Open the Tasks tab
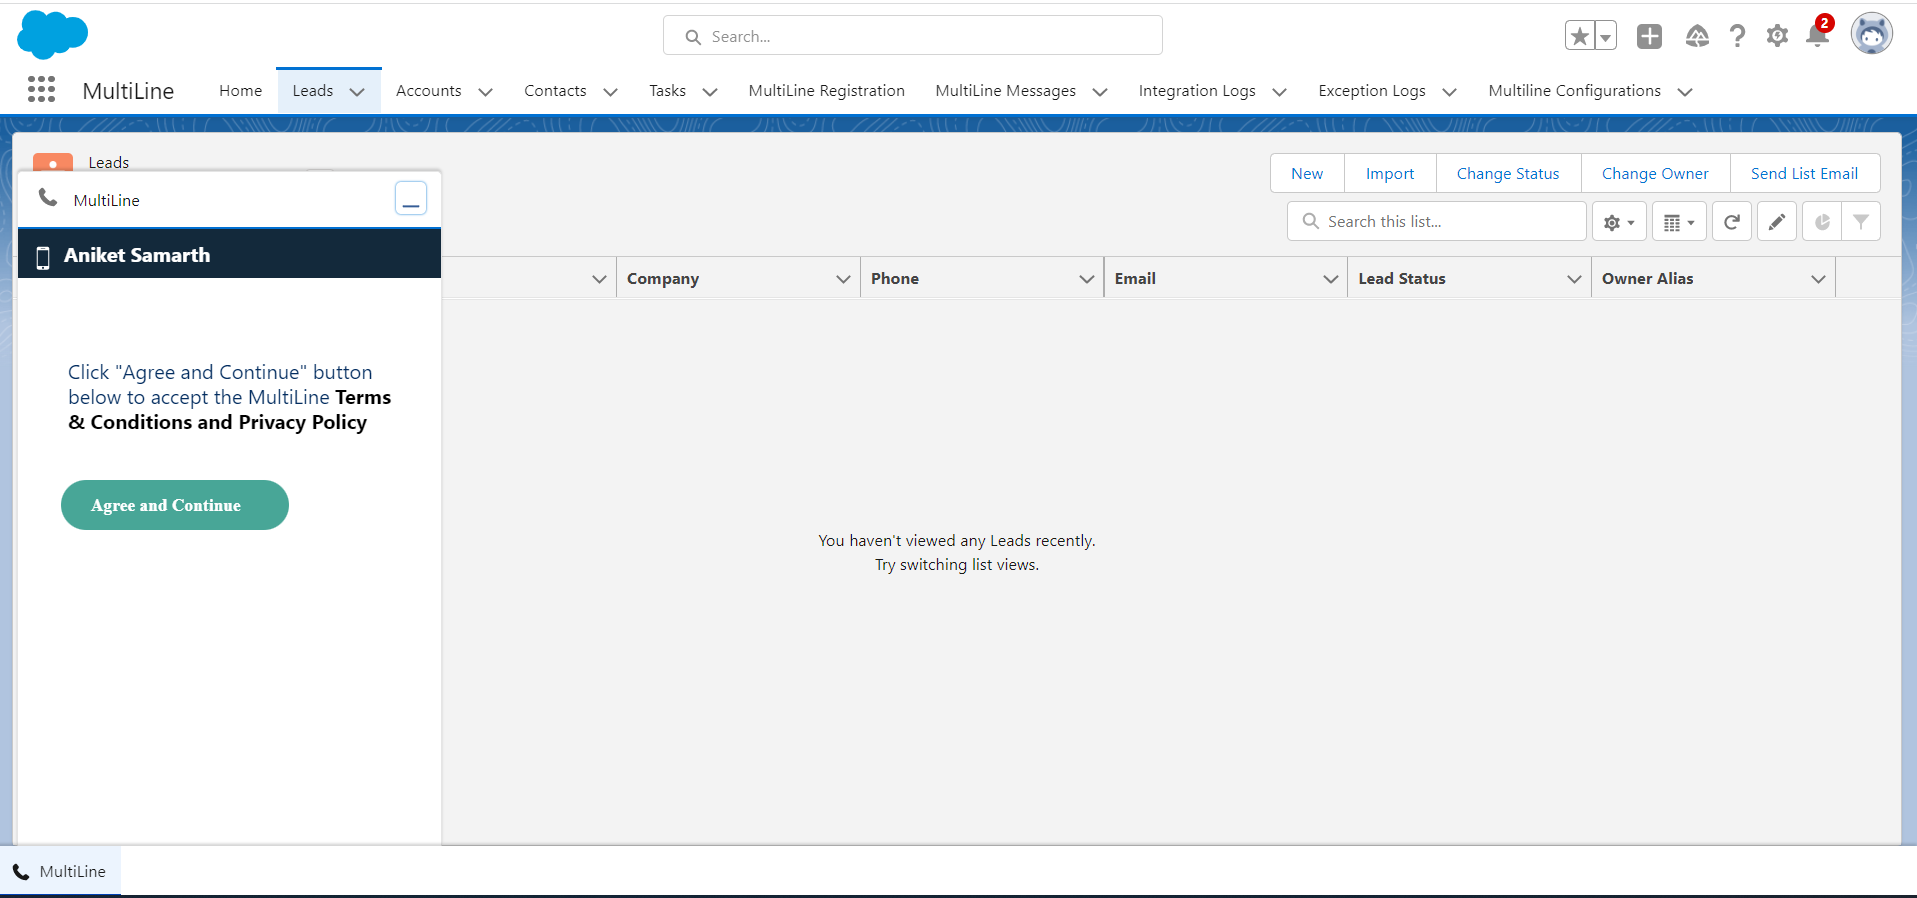 coord(667,91)
